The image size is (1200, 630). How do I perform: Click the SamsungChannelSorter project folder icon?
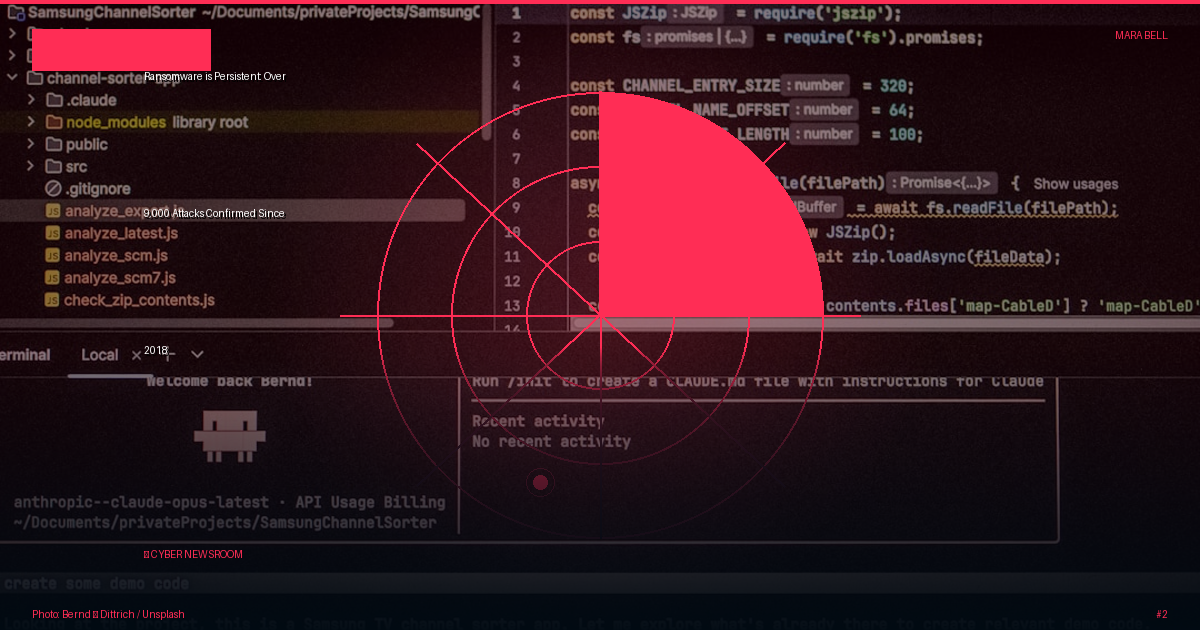[x=14, y=14]
